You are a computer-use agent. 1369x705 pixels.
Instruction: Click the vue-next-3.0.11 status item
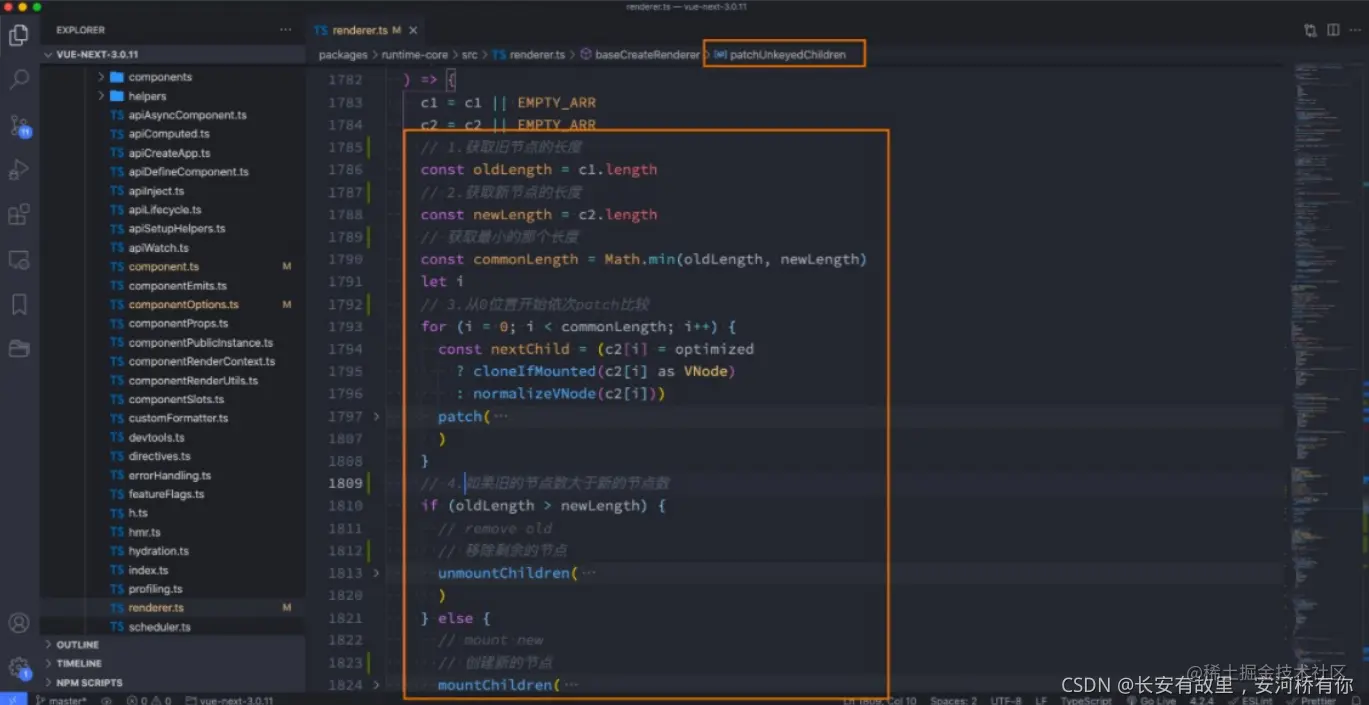pos(229,700)
